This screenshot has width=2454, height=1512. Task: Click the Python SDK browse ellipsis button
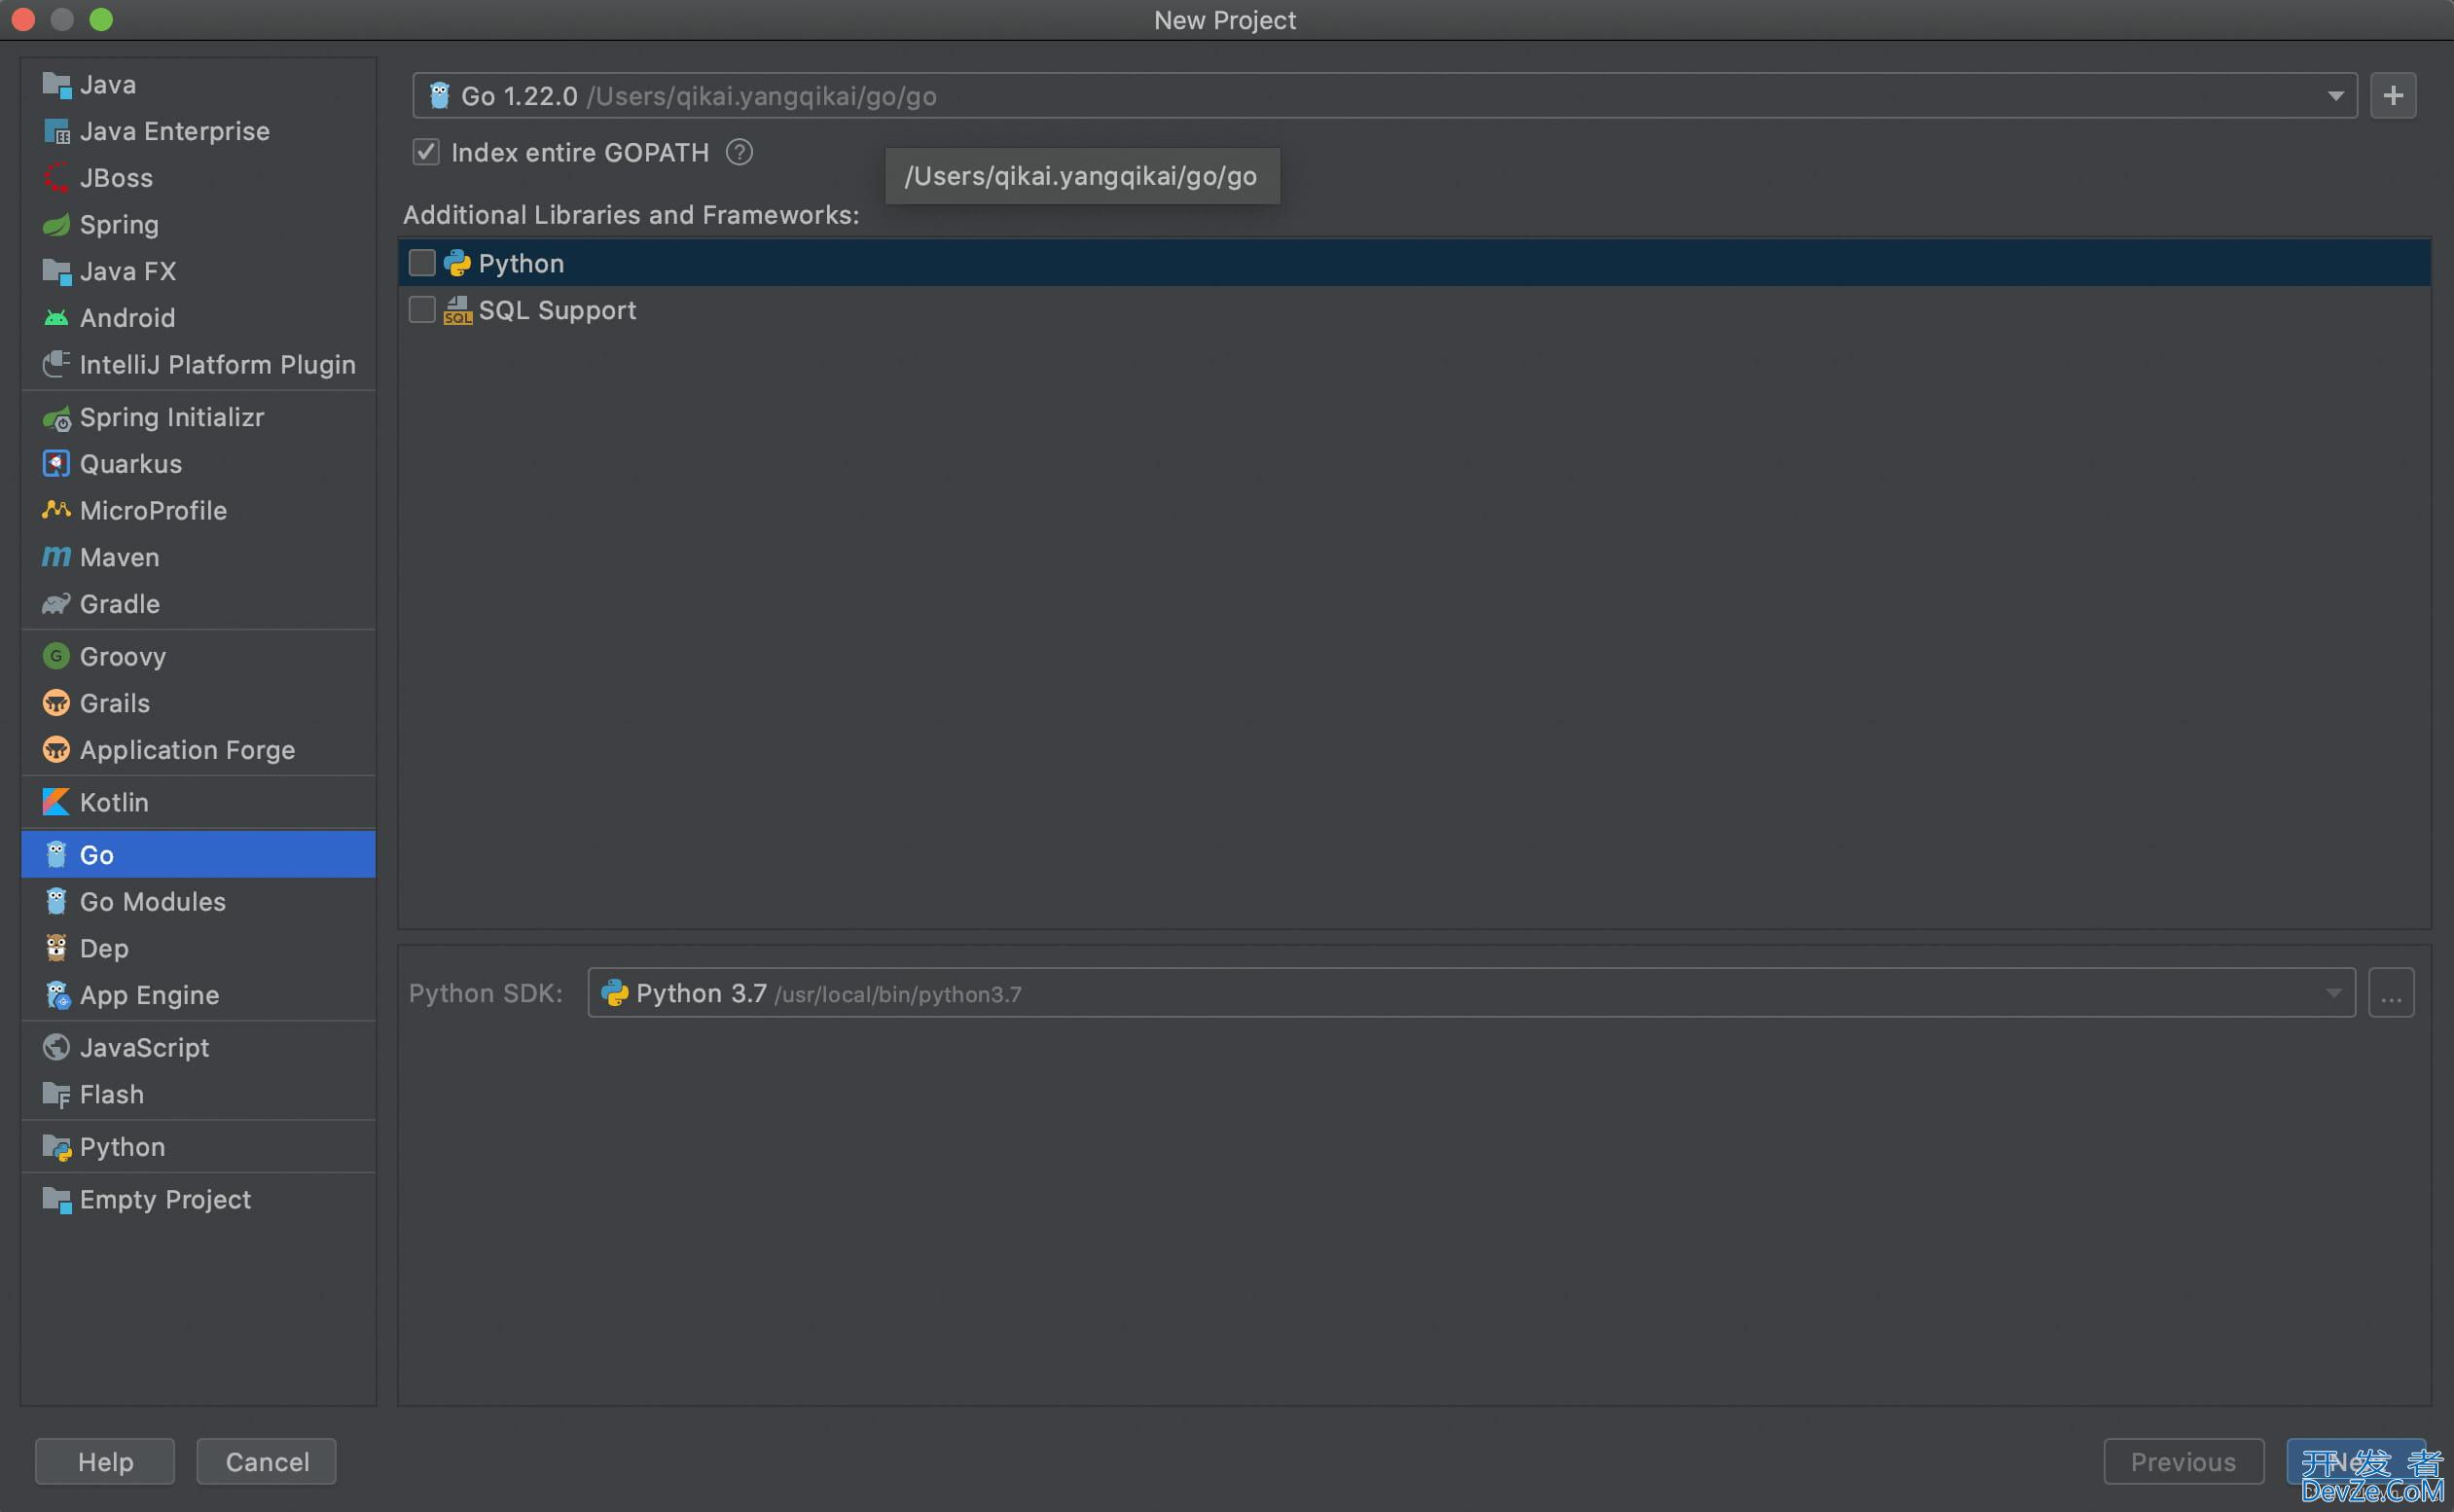click(x=2391, y=993)
